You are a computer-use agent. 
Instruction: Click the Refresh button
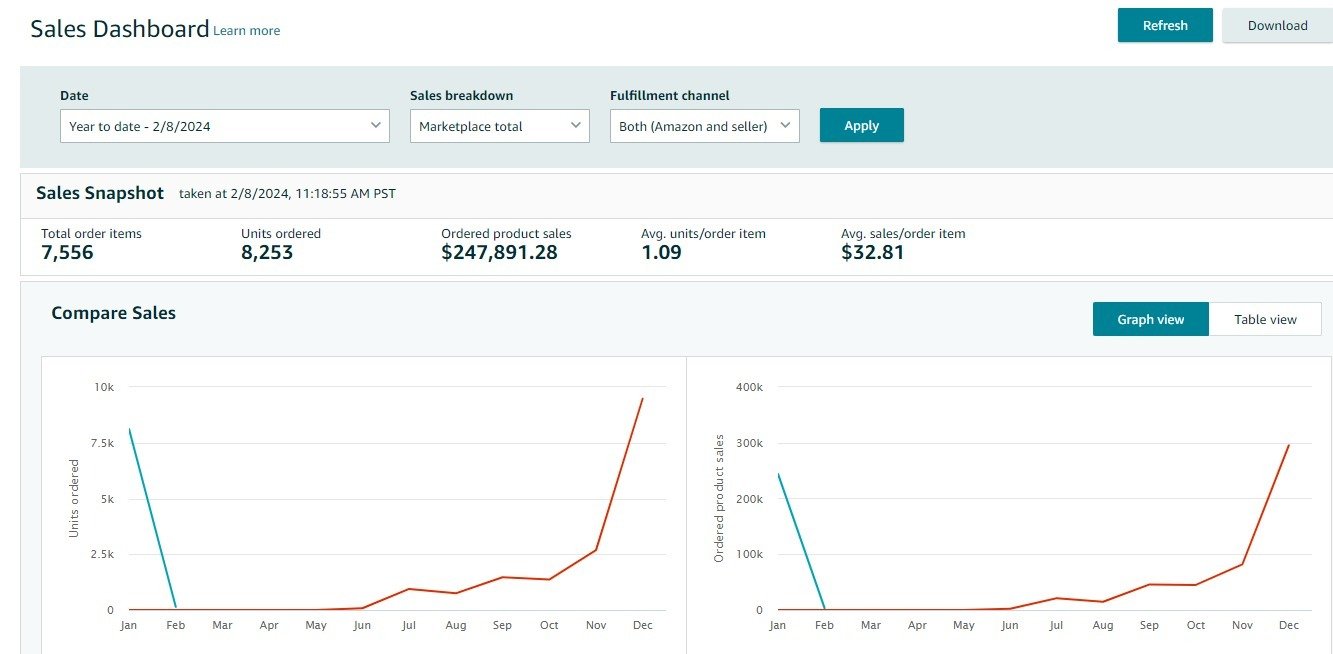[x=1164, y=25]
